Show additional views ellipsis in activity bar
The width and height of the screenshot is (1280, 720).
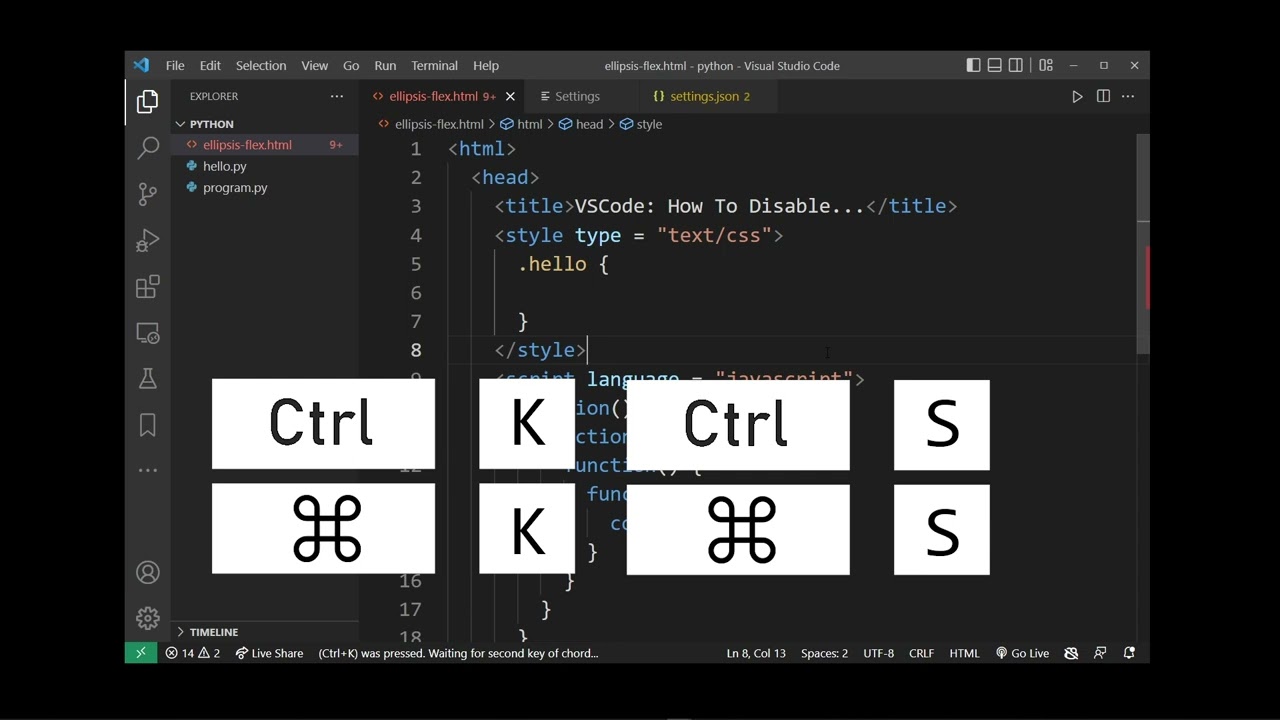pyautogui.click(x=148, y=470)
